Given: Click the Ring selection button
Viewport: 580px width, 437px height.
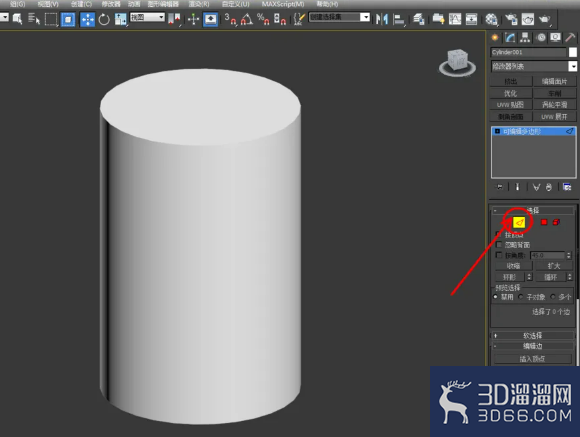Looking at the screenshot, I should coord(509,277).
